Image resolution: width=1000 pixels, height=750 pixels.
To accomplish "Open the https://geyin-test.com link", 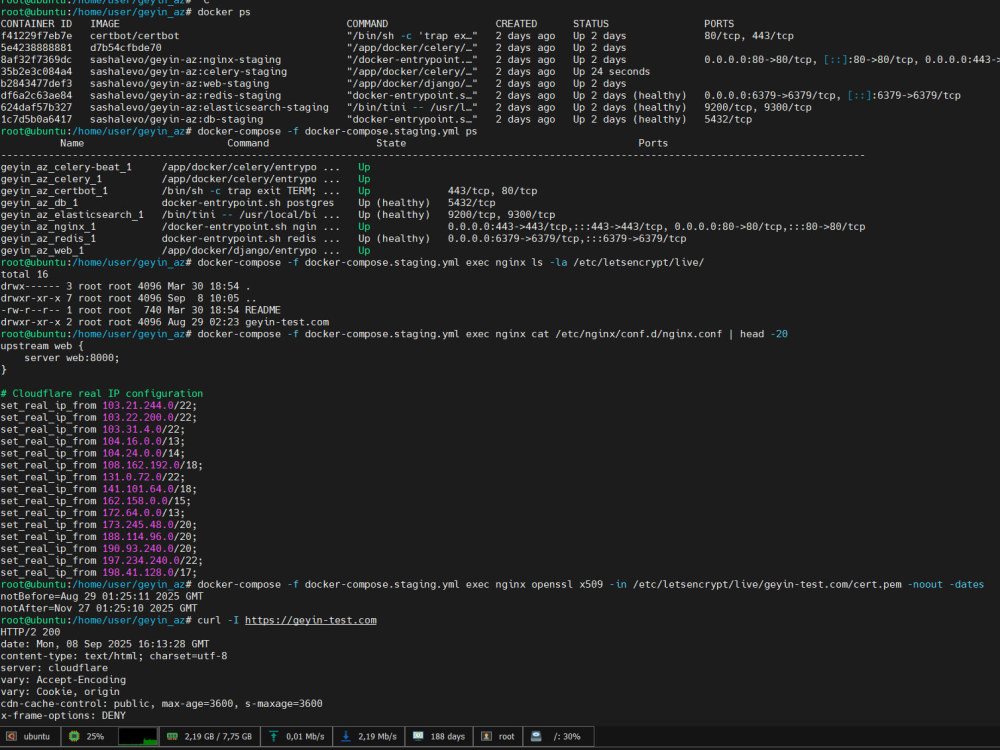I will coord(311,620).
